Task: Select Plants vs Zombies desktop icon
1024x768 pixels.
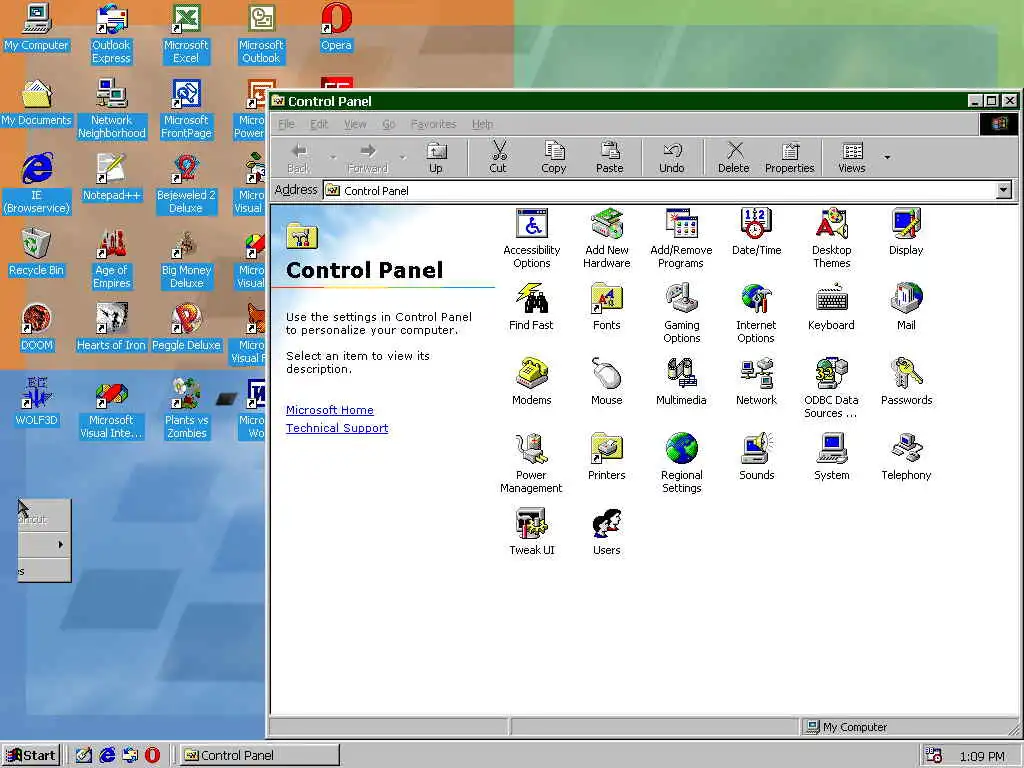Action: pos(186,408)
